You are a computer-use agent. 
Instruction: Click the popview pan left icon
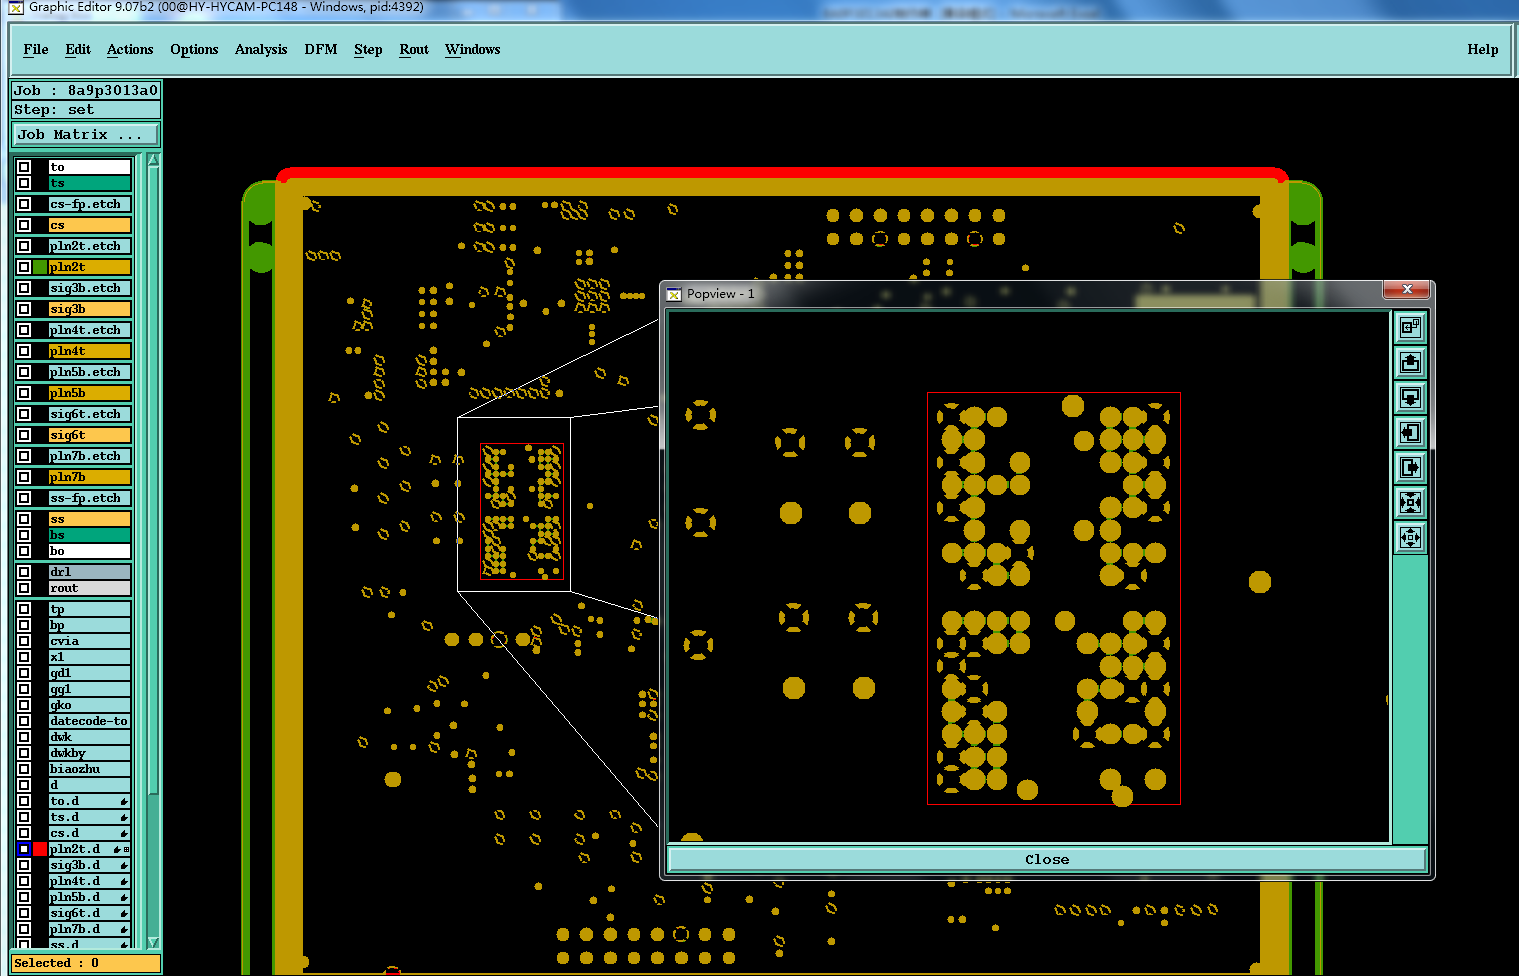tap(1410, 432)
